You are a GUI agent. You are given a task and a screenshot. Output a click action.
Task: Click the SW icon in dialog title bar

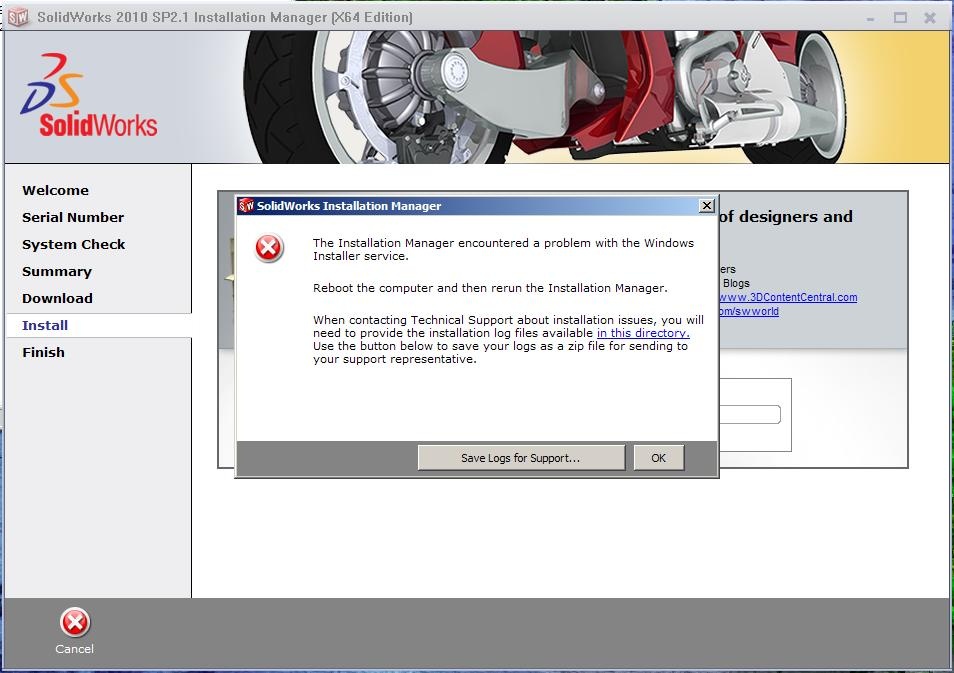coord(246,206)
